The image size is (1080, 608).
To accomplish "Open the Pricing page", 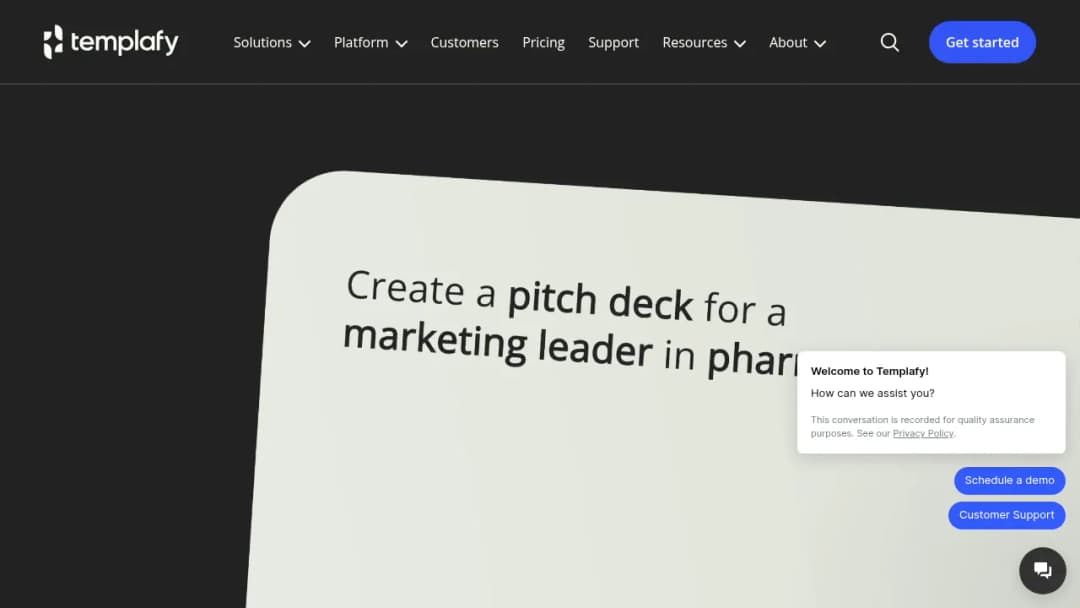I will pyautogui.click(x=543, y=43).
